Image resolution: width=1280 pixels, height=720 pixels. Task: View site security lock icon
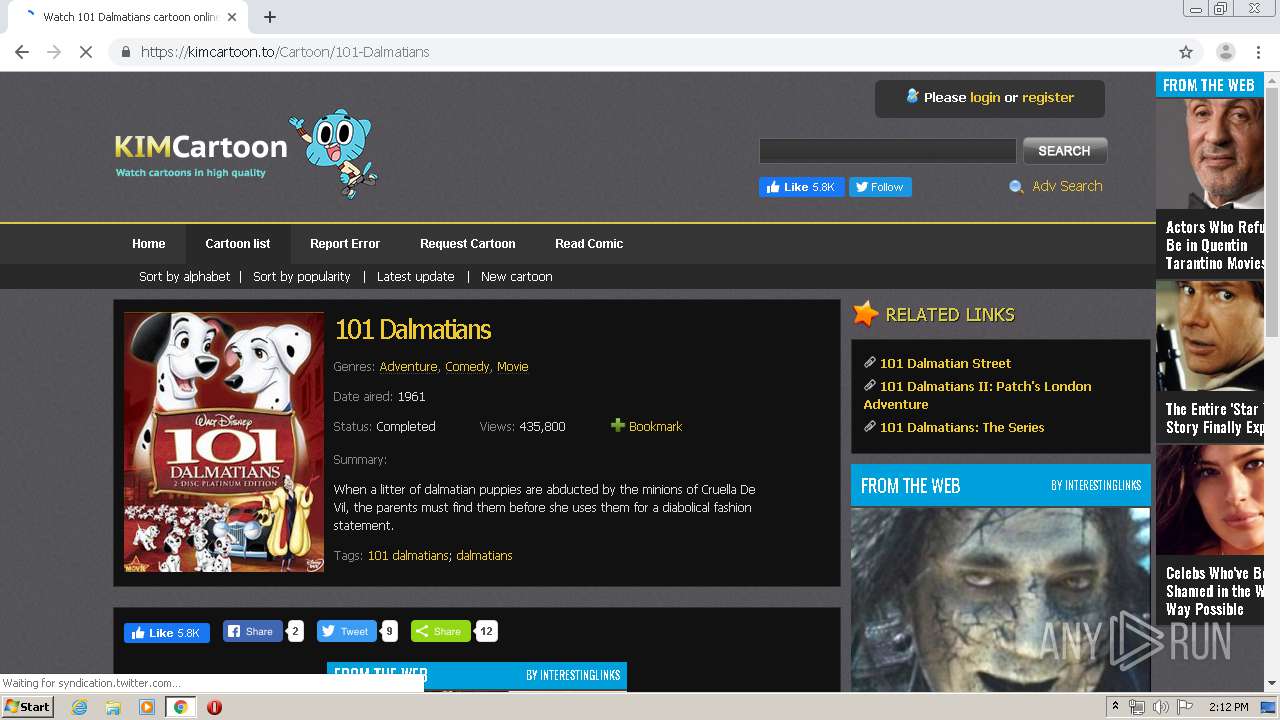125,52
